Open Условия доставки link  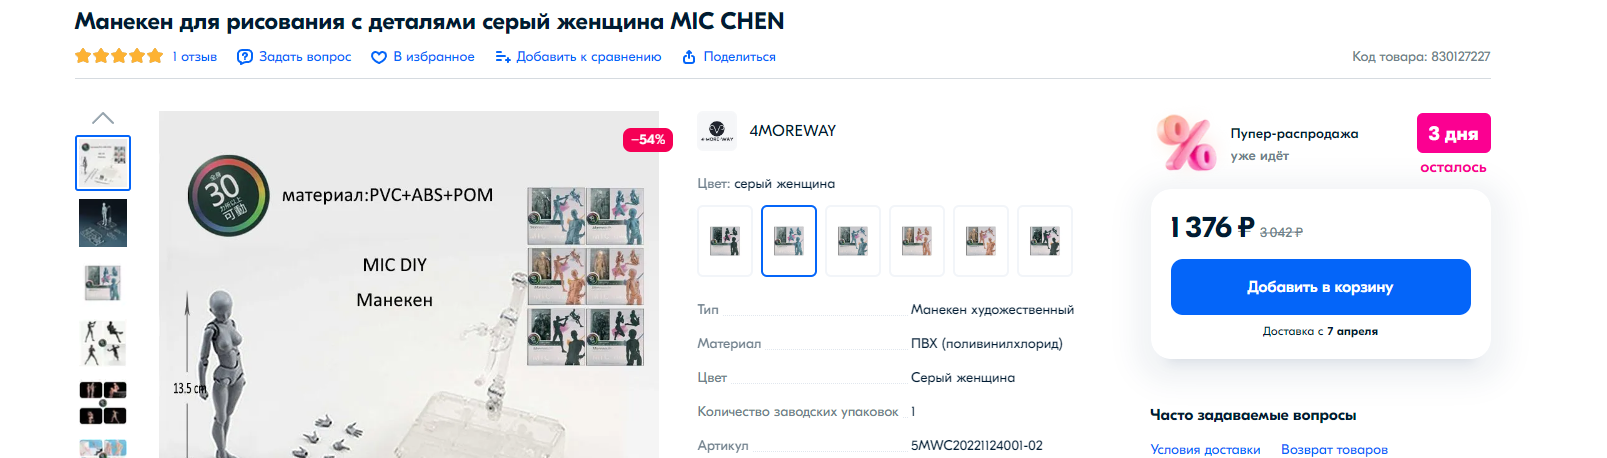1205,449
